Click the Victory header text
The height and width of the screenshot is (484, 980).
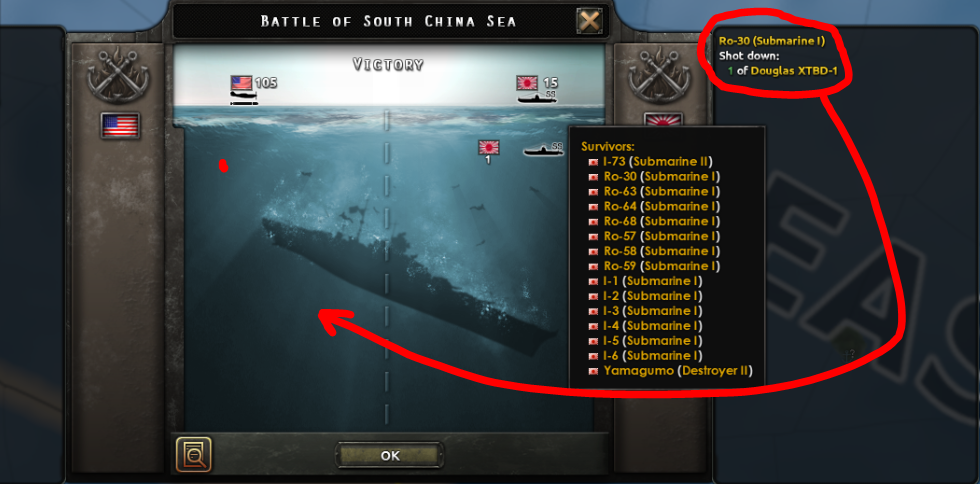[388, 64]
